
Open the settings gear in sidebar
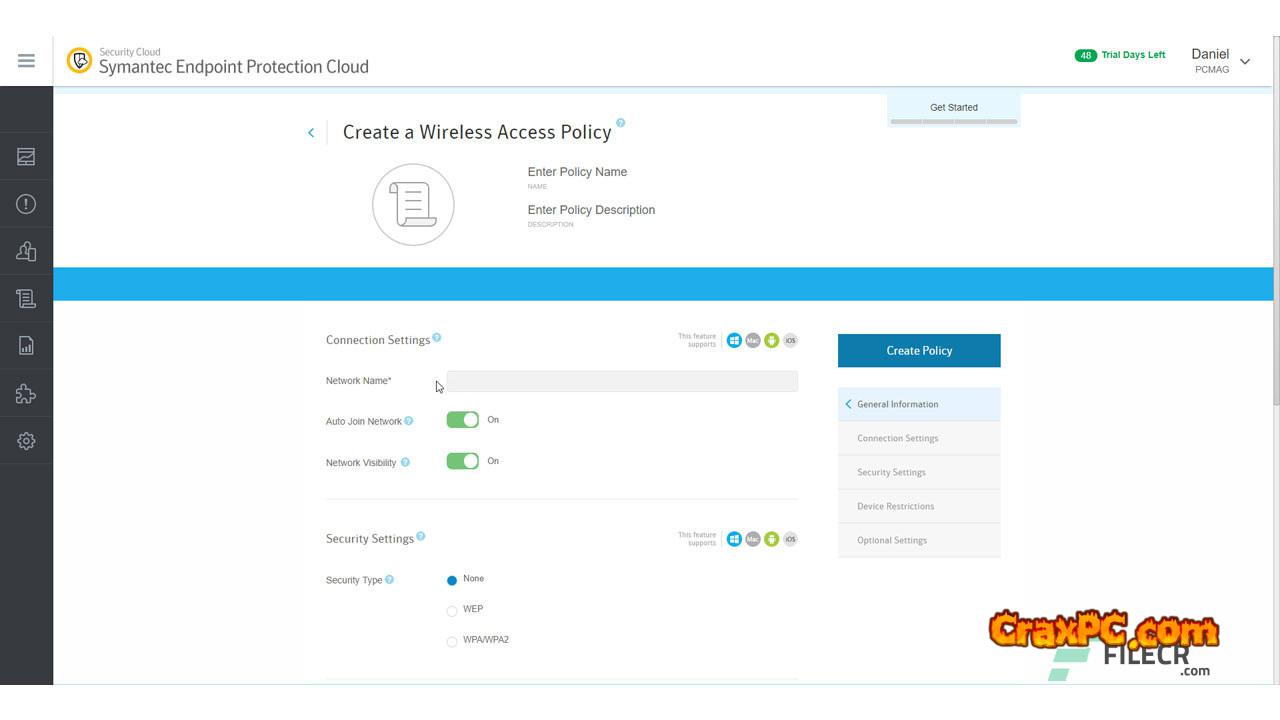tap(26, 441)
